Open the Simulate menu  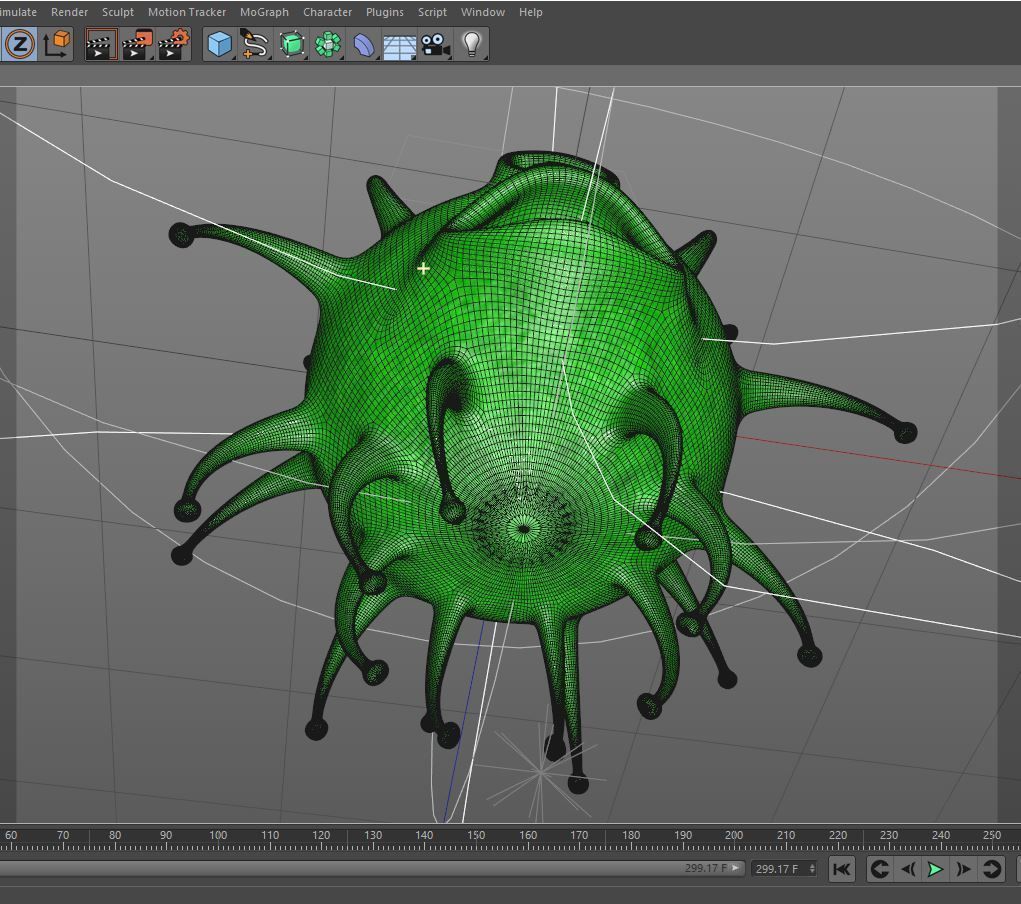point(18,12)
